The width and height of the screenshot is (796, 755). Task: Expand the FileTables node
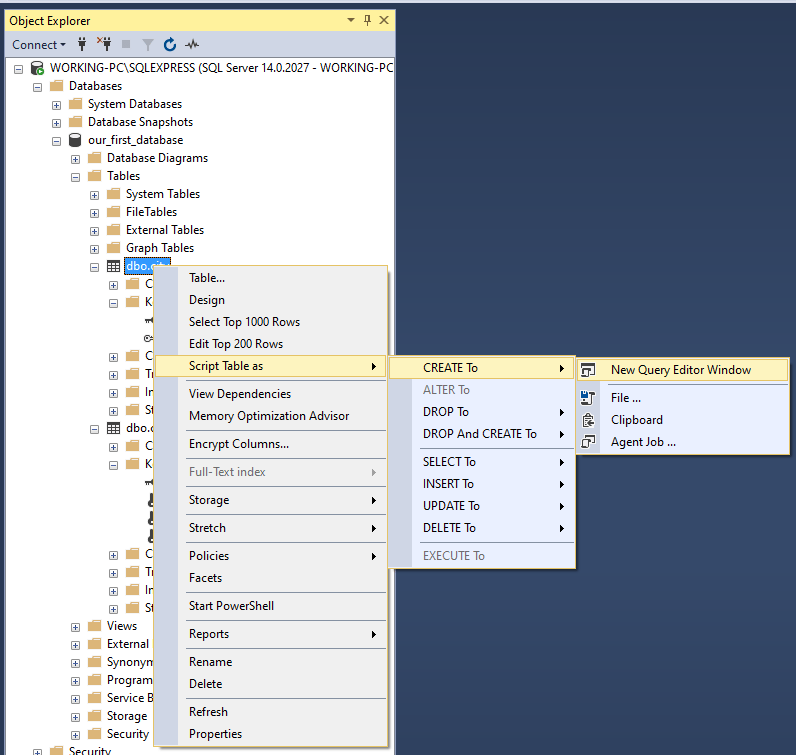(x=94, y=213)
